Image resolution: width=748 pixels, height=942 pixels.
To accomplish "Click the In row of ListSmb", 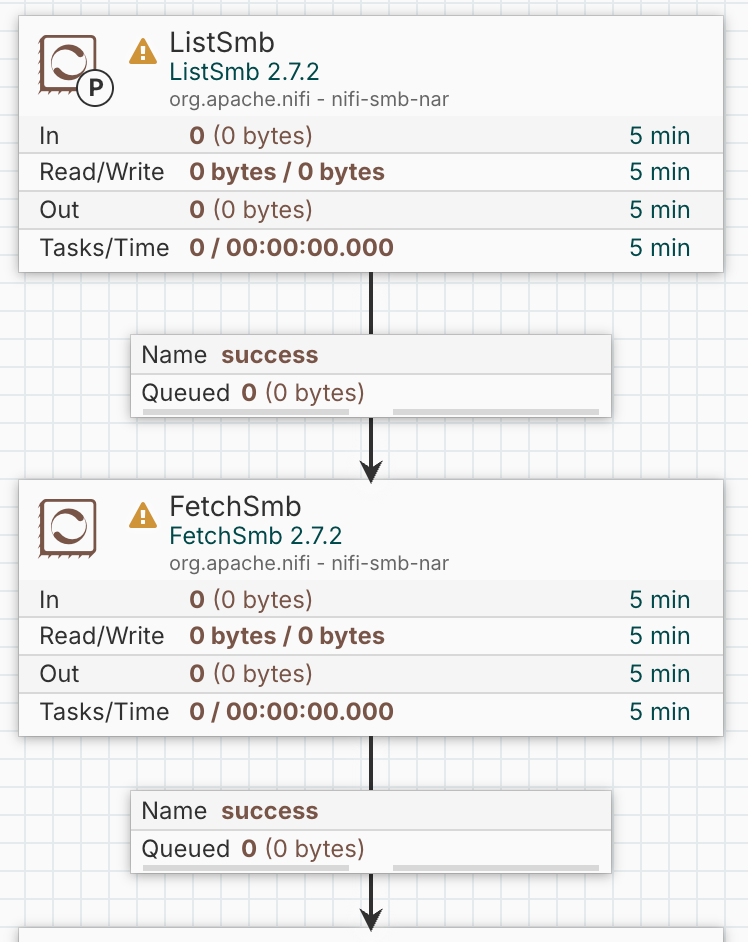I will [371, 135].
